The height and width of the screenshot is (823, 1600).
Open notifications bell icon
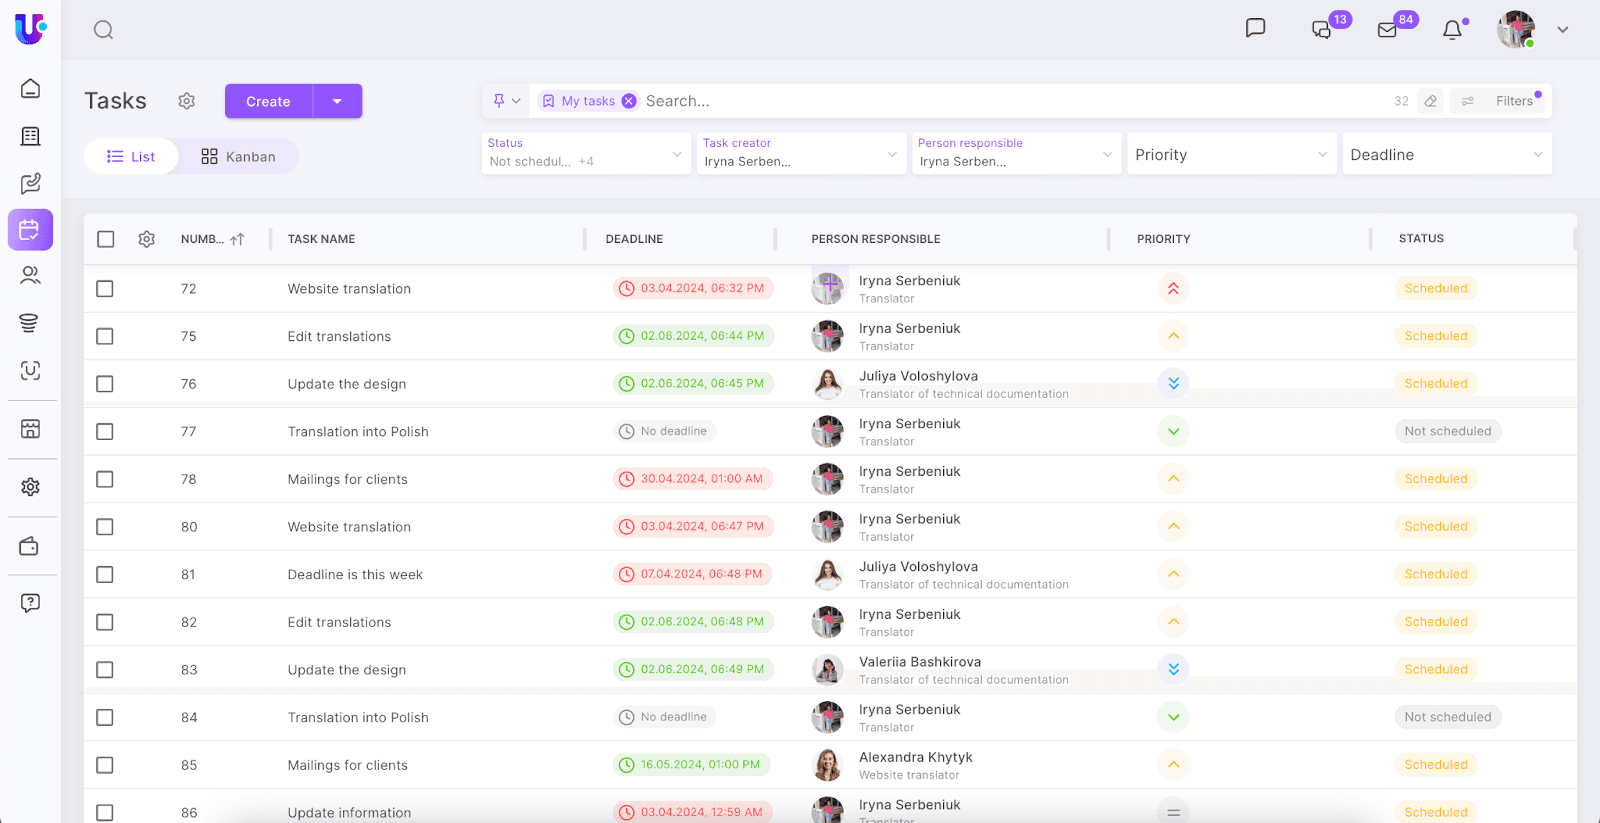click(x=1452, y=30)
